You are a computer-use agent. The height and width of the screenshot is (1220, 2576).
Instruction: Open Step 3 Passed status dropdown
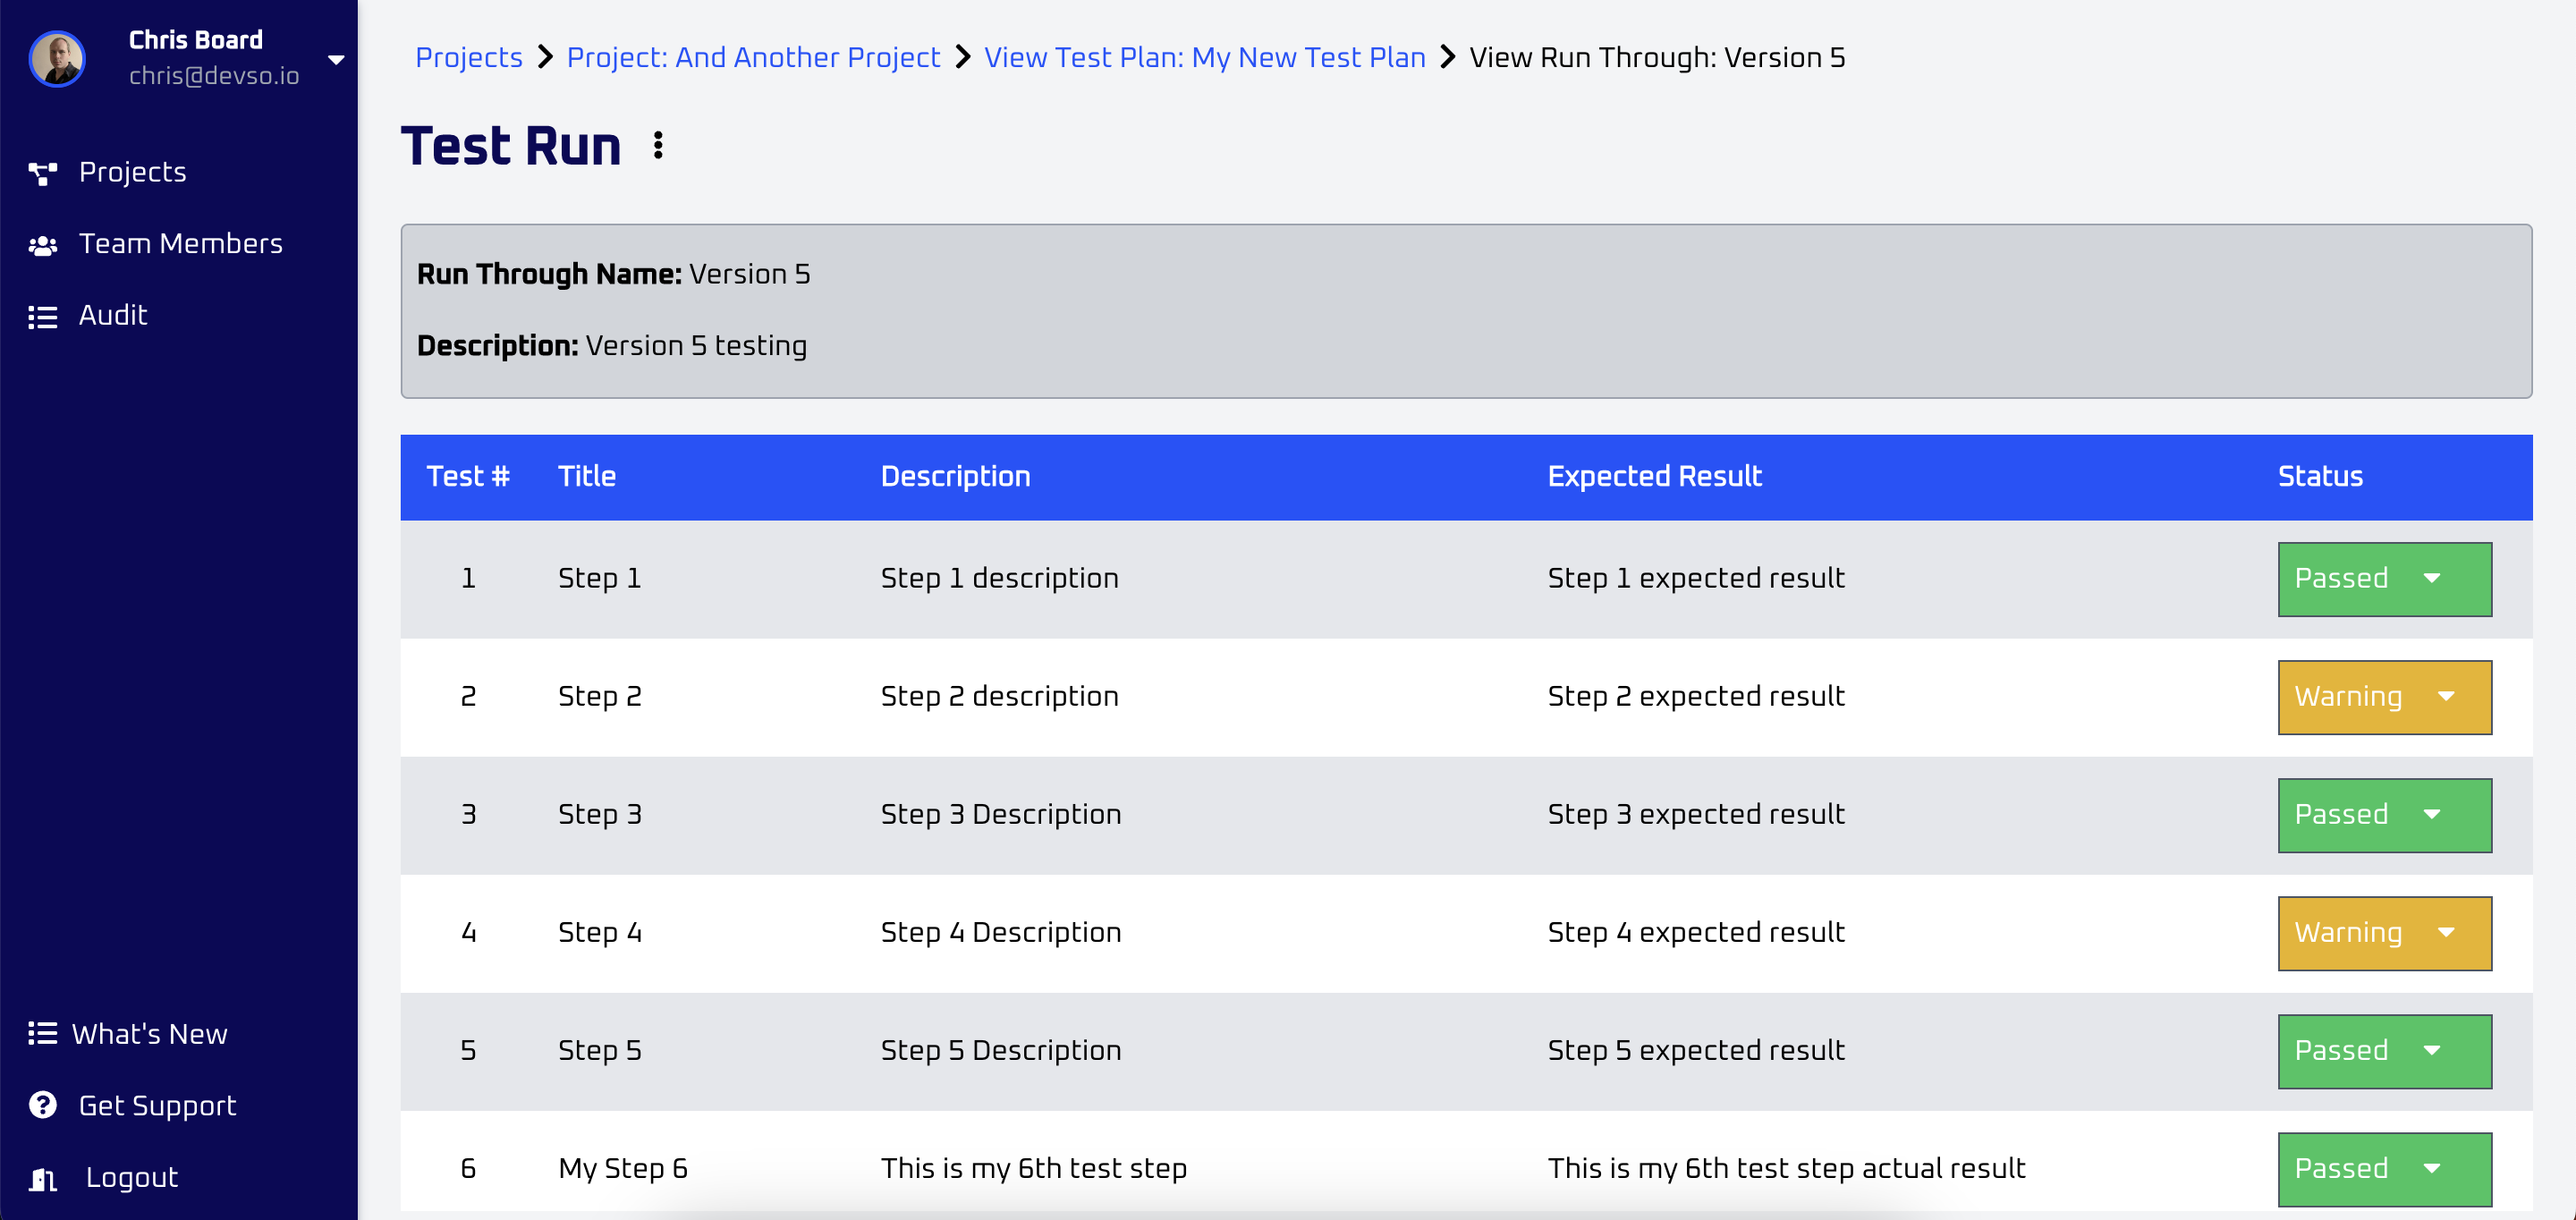pyautogui.click(x=2383, y=815)
